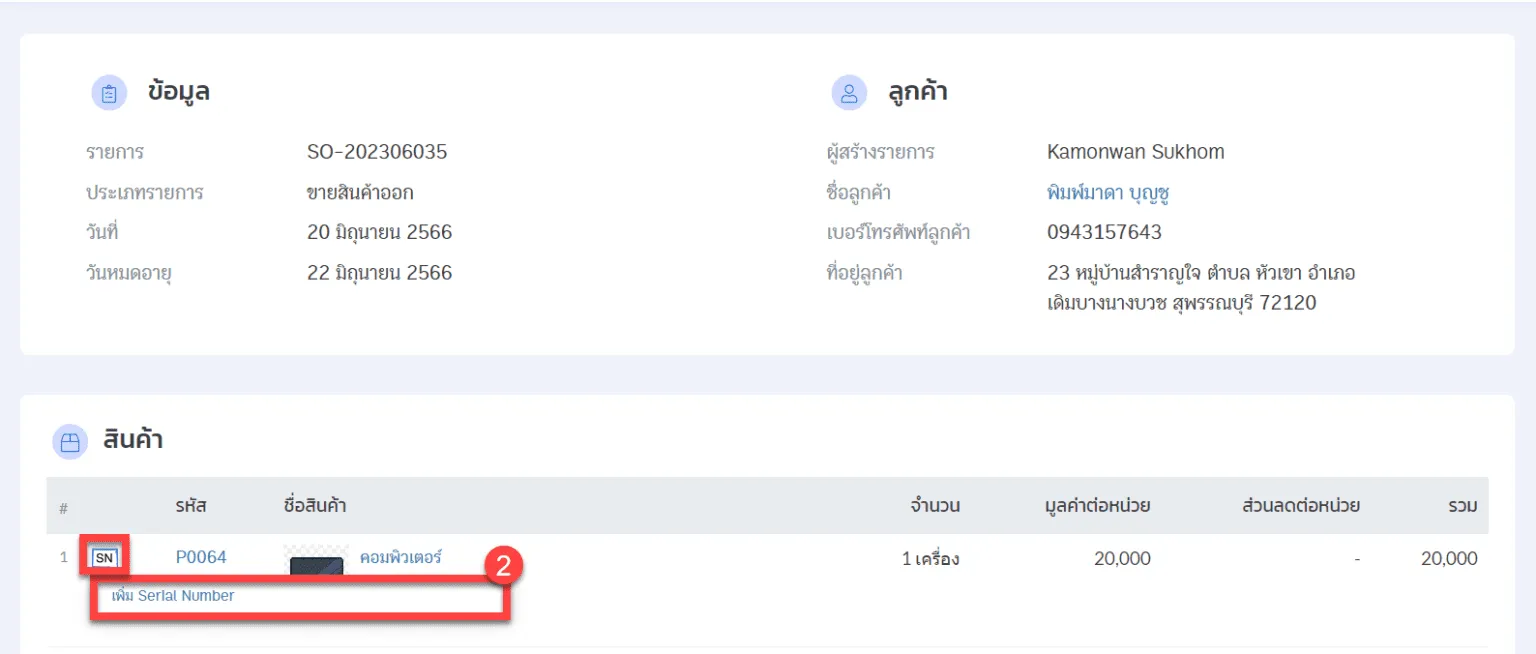Click the มูลค่าต่อหน่วย column header

tap(1096, 506)
